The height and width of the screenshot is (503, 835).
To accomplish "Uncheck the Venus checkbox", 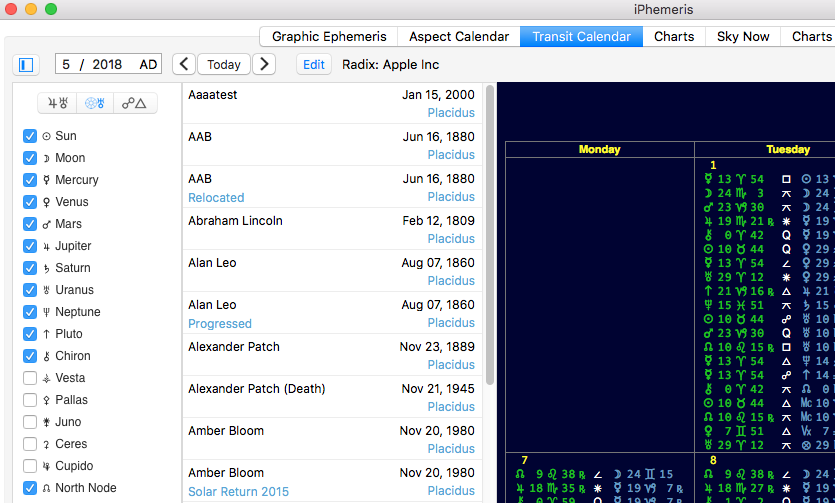I will [x=30, y=202].
